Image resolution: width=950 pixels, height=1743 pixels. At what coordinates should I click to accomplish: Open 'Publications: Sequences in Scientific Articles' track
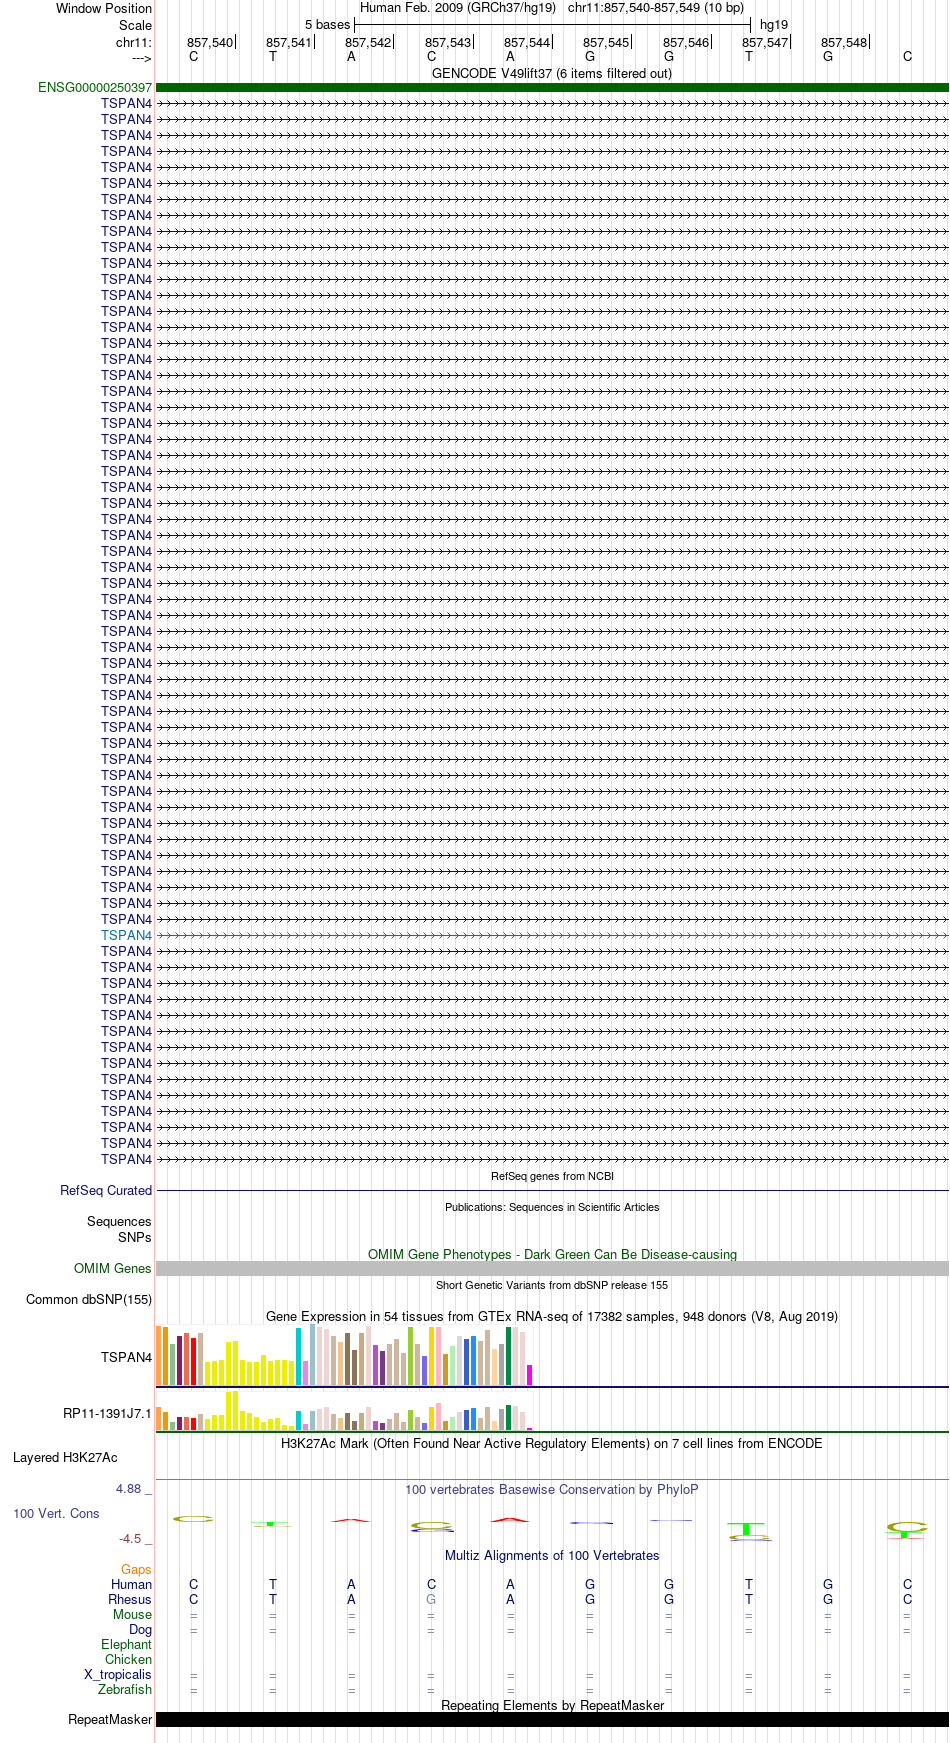pyautogui.click(x=552, y=1207)
